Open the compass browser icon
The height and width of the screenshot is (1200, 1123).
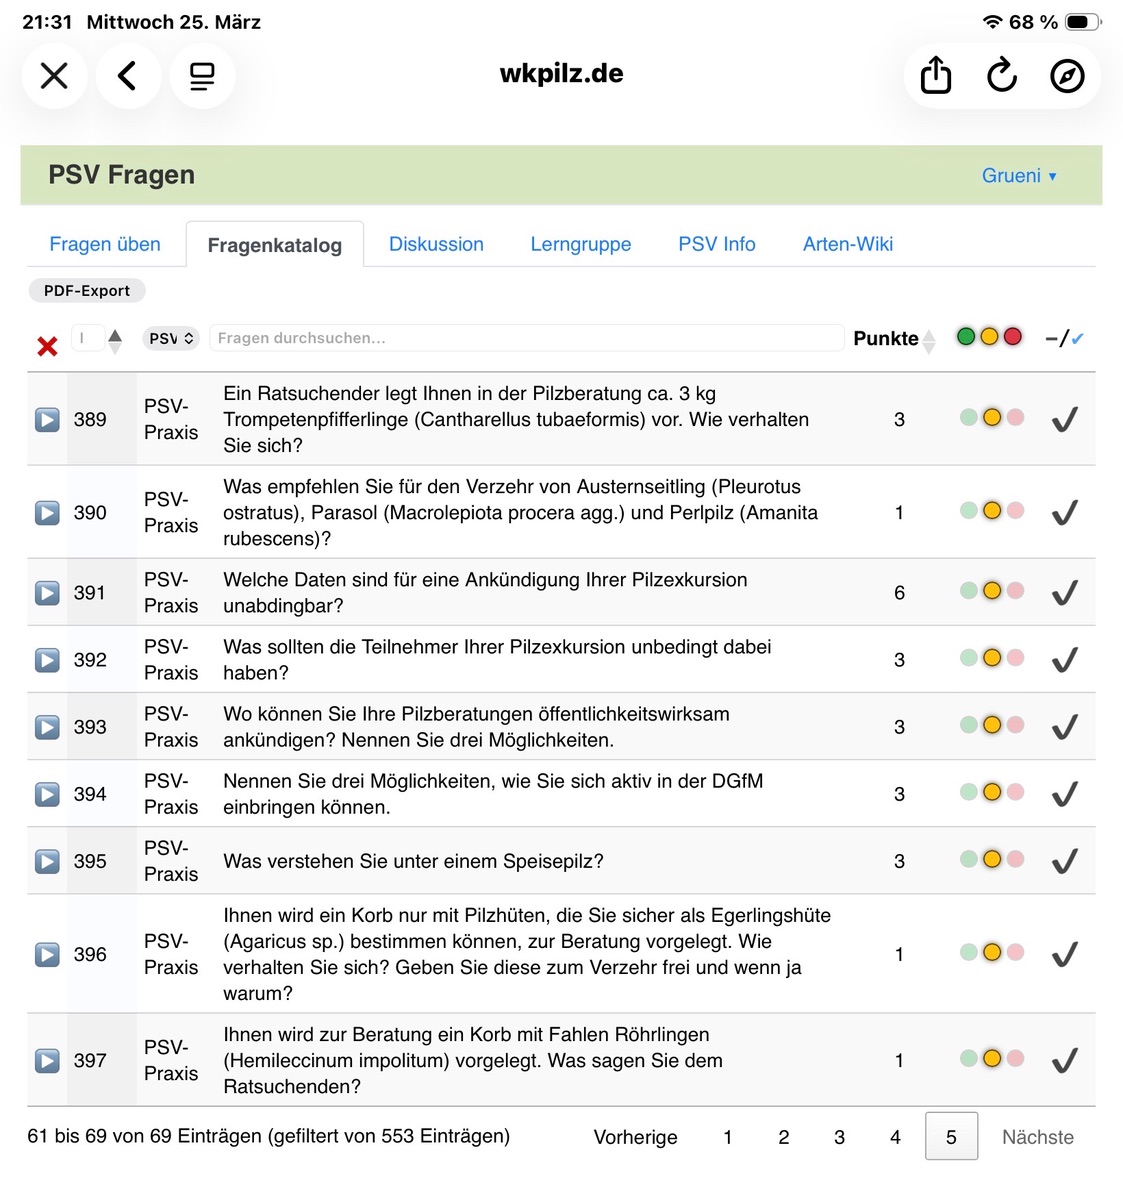tap(1067, 76)
